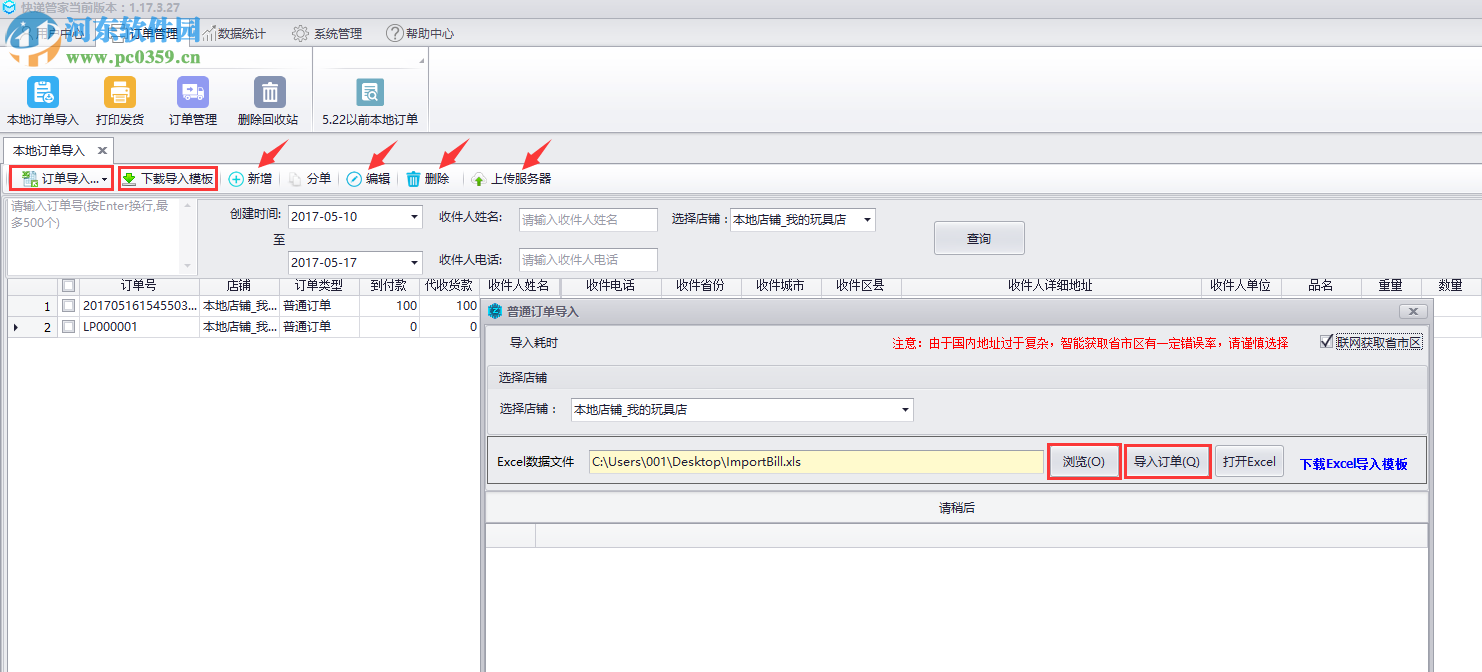Image resolution: width=1482 pixels, height=672 pixels.
Task: Click the 收件省份 column header
Action: [700, 286]
